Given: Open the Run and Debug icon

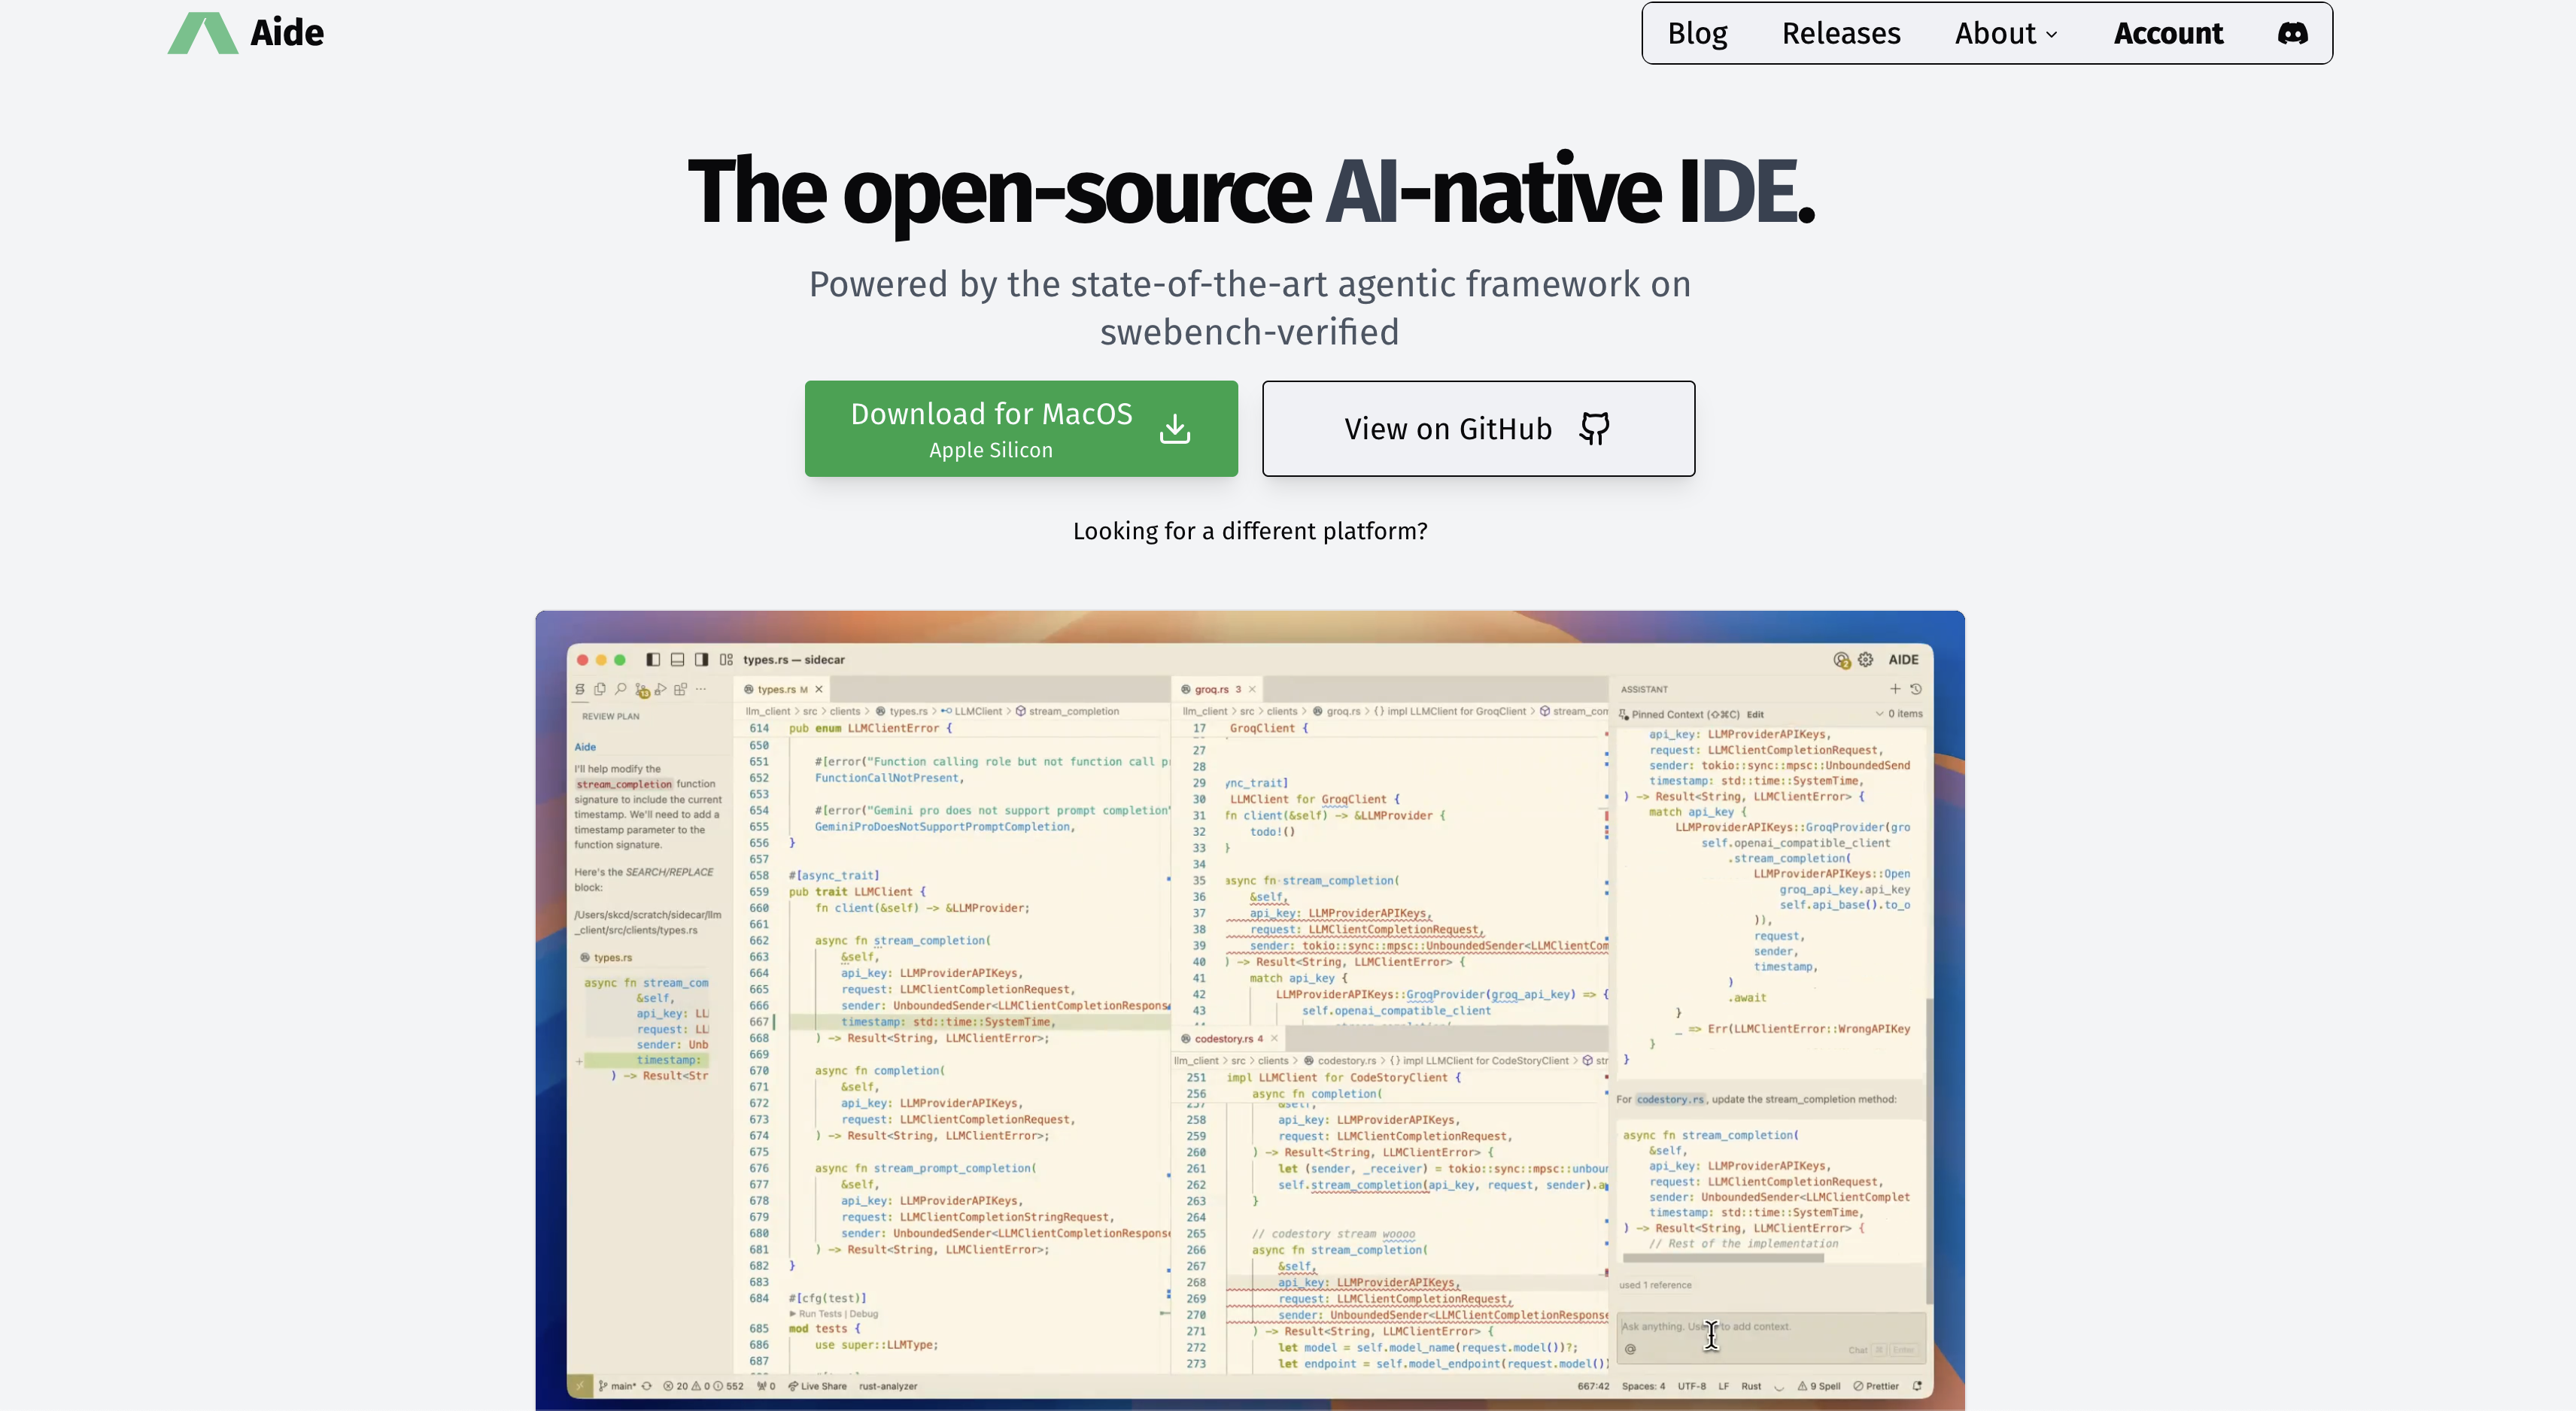Looking at the screenshot, I should [661, 689].
